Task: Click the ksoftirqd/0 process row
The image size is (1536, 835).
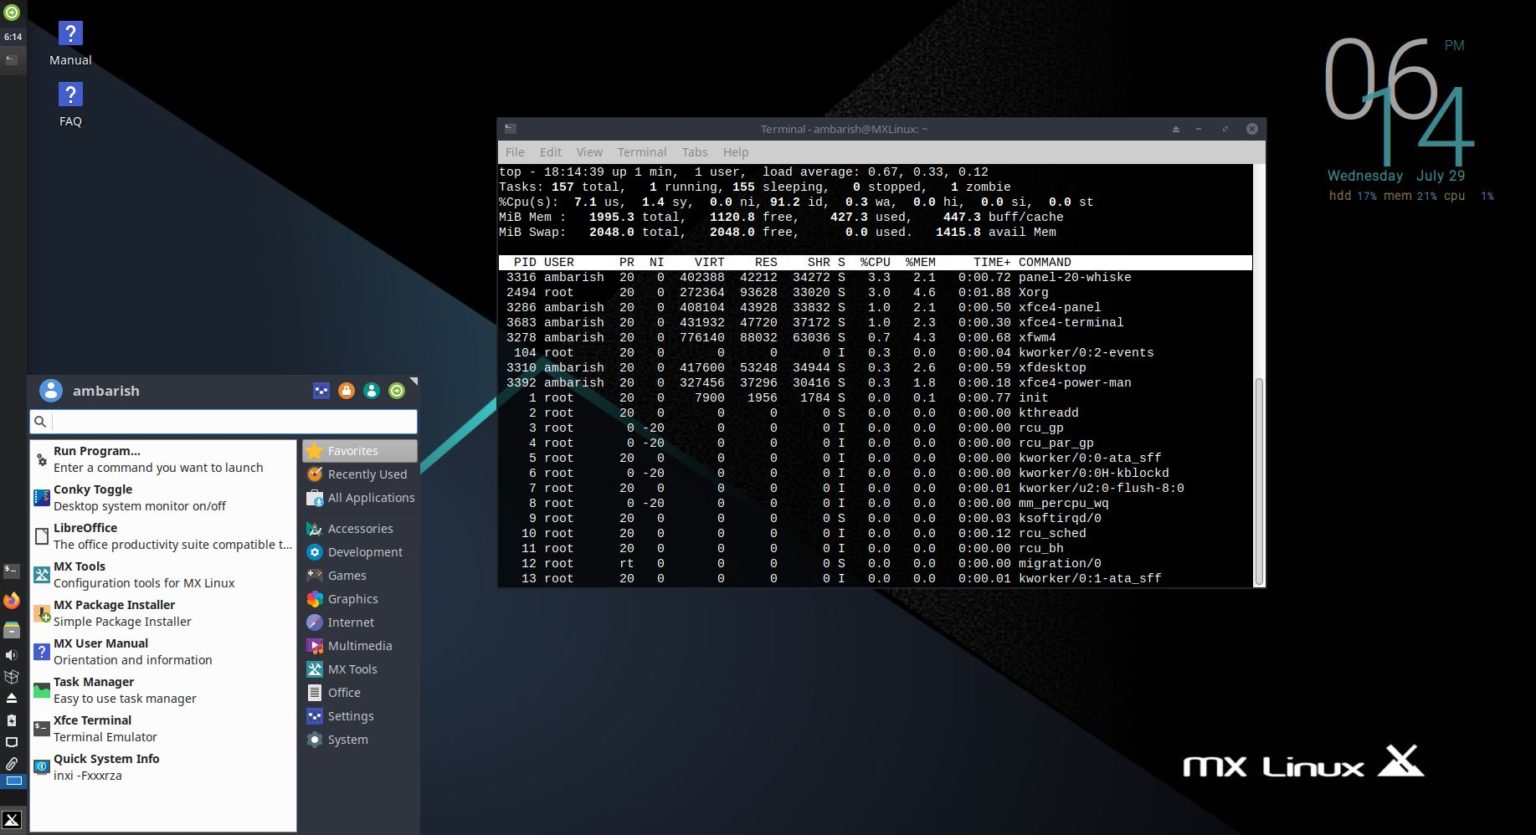Action: 875,518
